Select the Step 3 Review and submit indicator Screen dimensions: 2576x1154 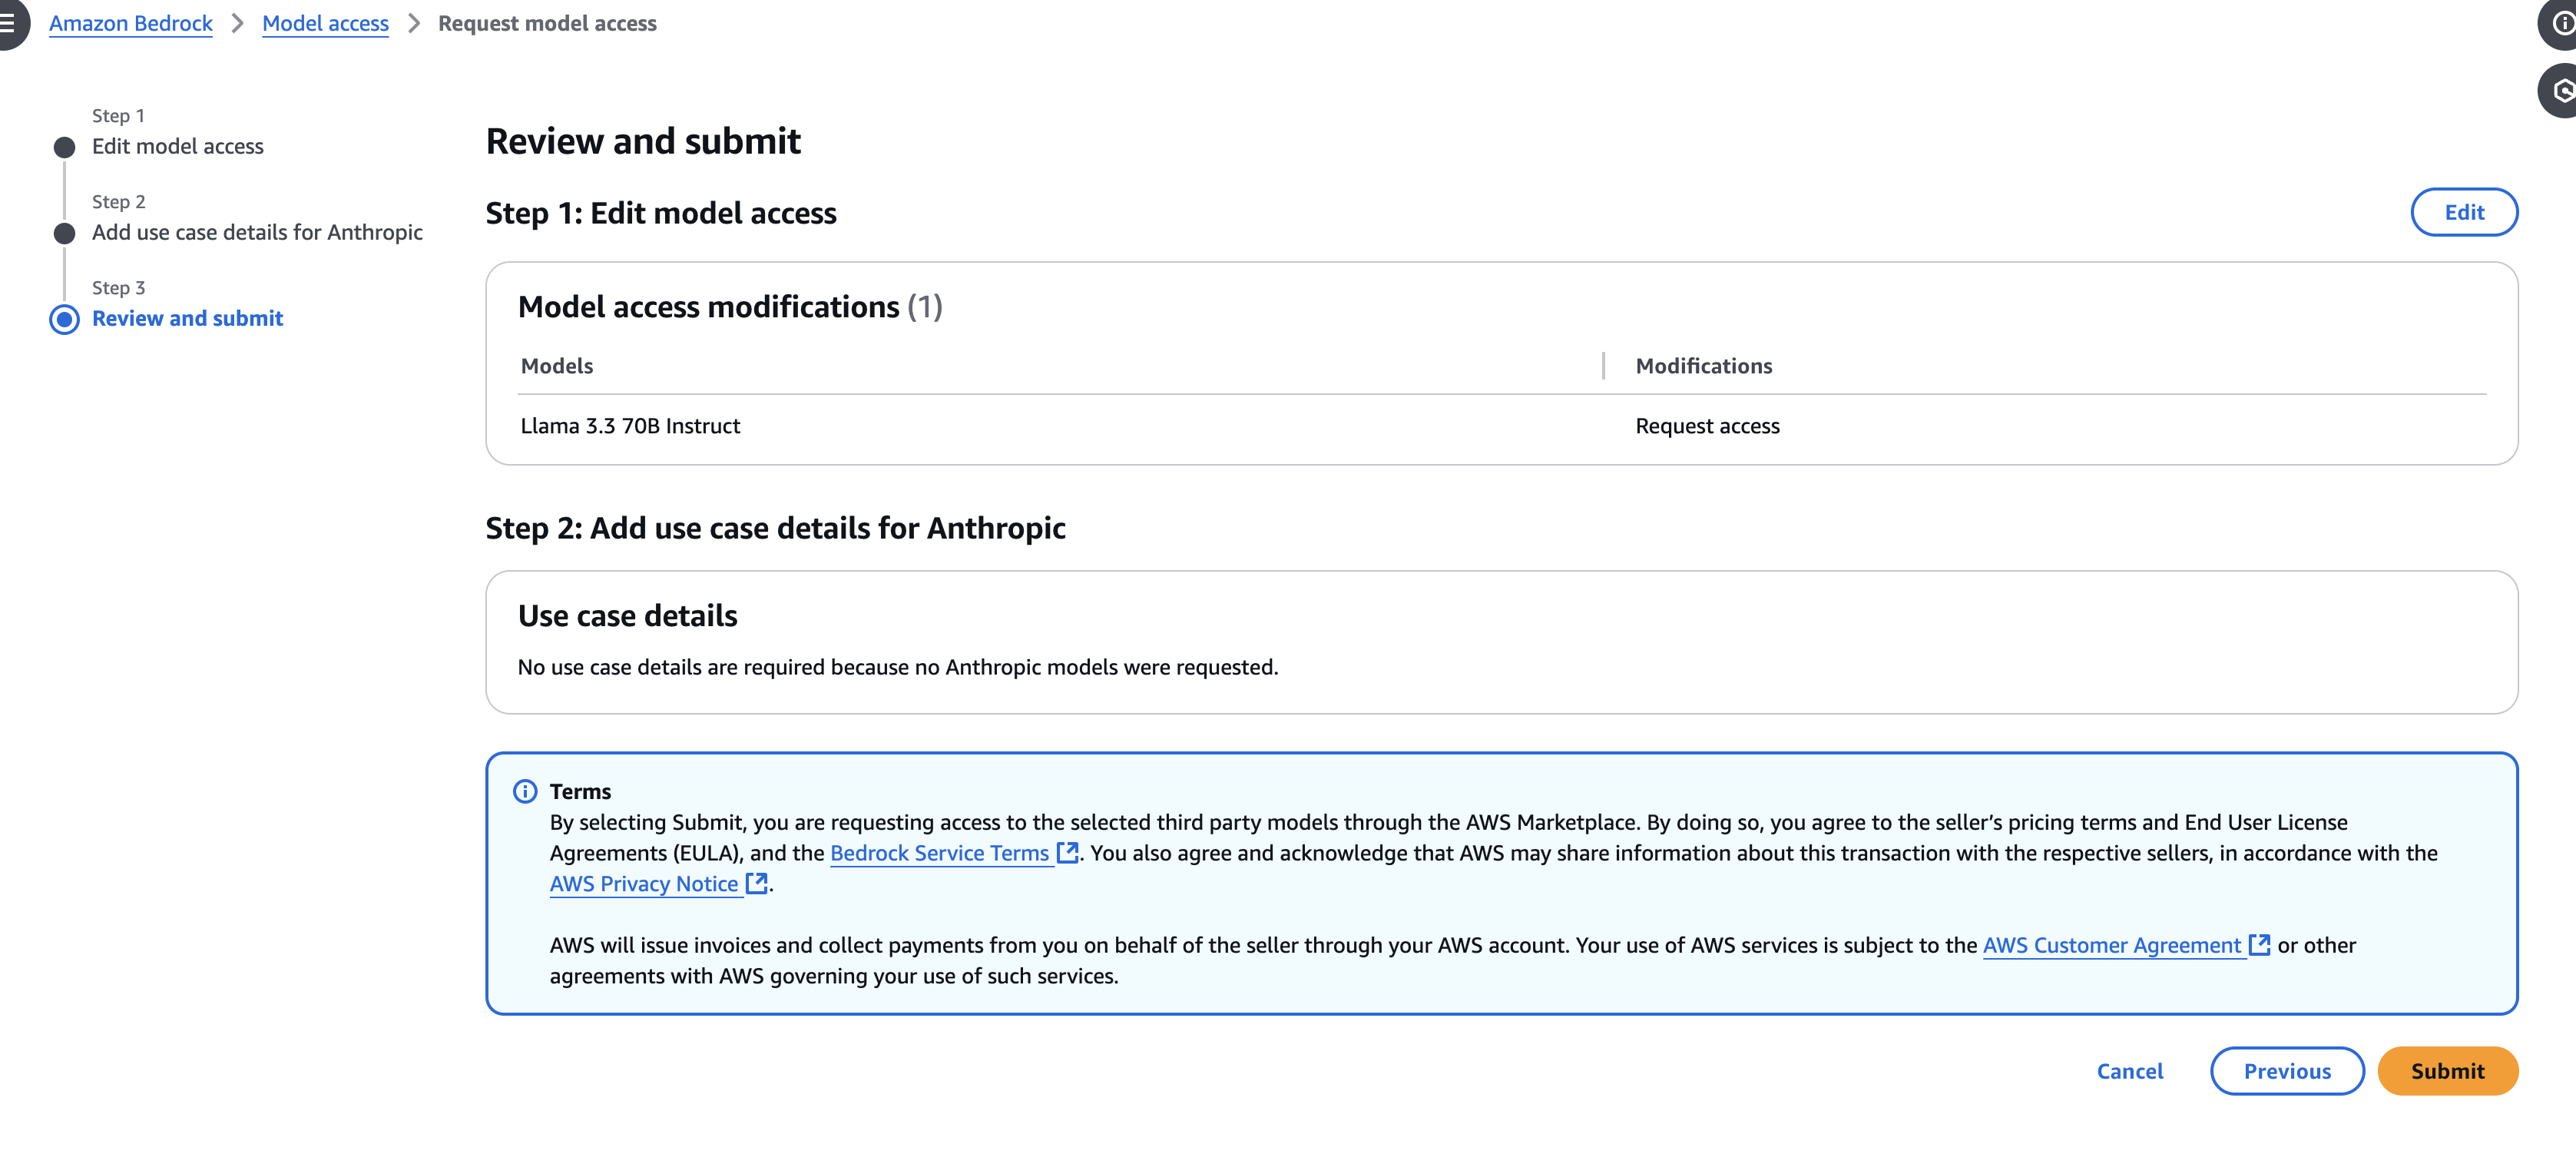tap(64, 319)
